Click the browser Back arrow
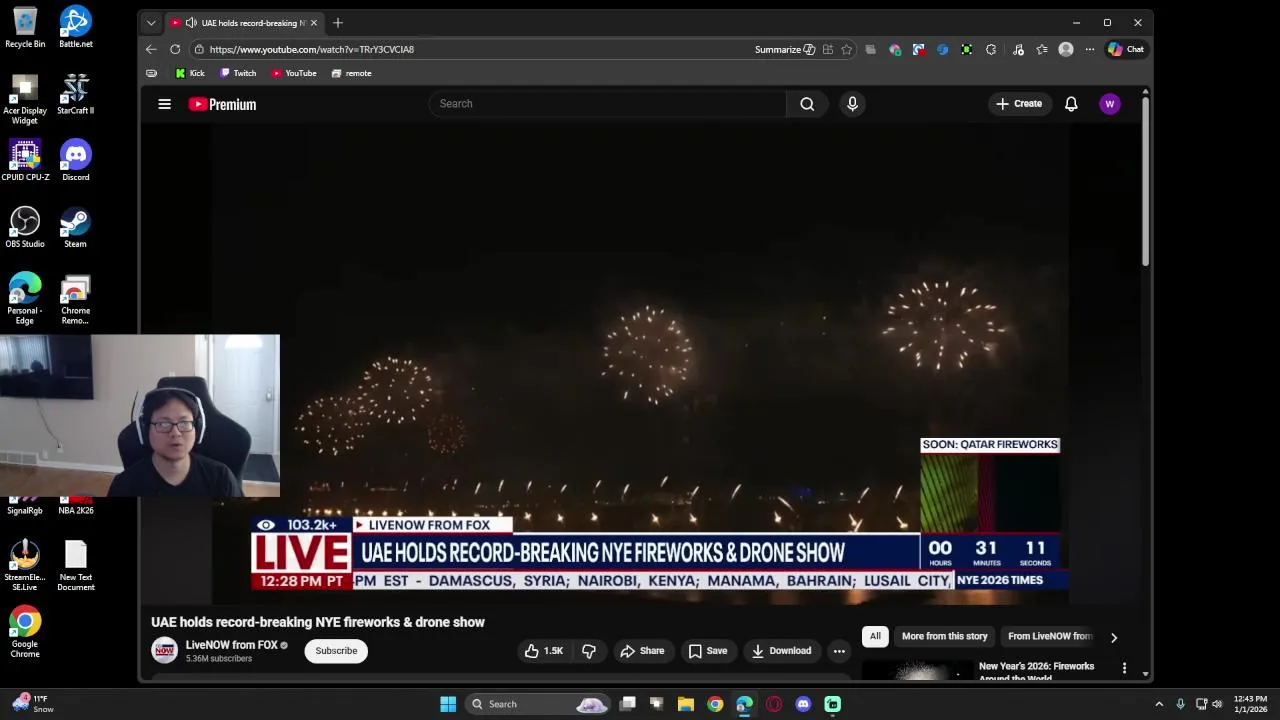Image resolution: width=1280 pixels, height=720 pixels. pyautogui.click(x=151, y=49)
